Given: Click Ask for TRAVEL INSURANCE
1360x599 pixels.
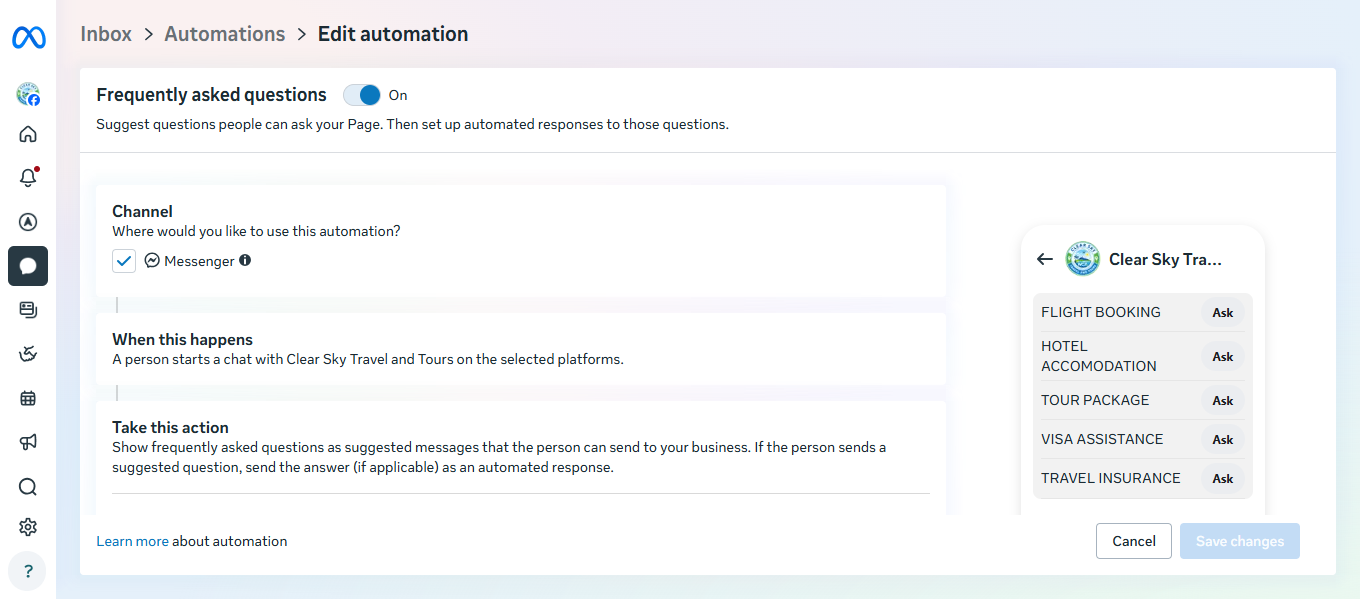Looking at the screenshot, I should [1223, 479].
